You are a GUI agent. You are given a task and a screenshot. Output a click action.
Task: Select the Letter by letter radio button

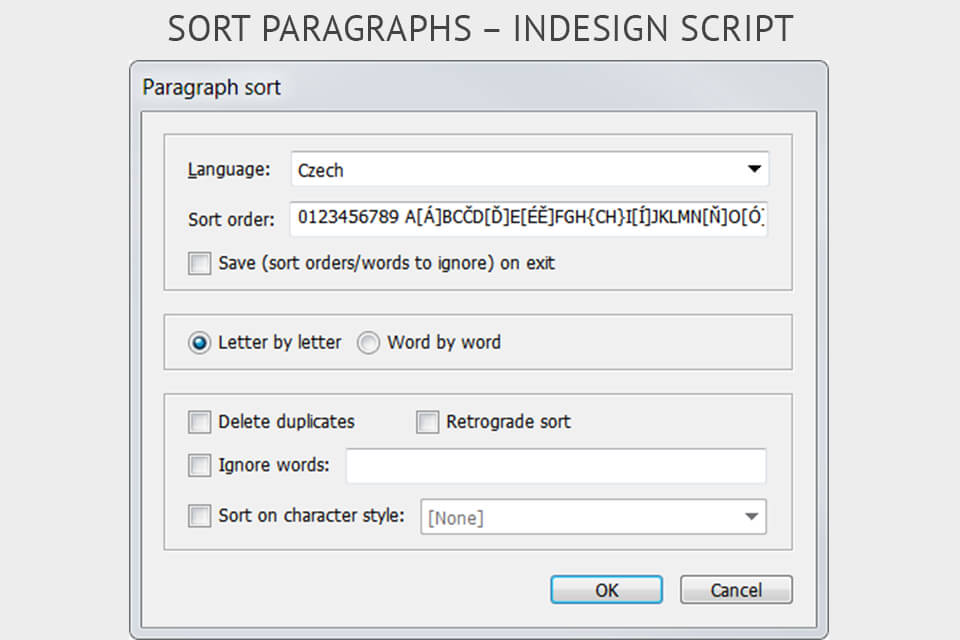point(199,342)
